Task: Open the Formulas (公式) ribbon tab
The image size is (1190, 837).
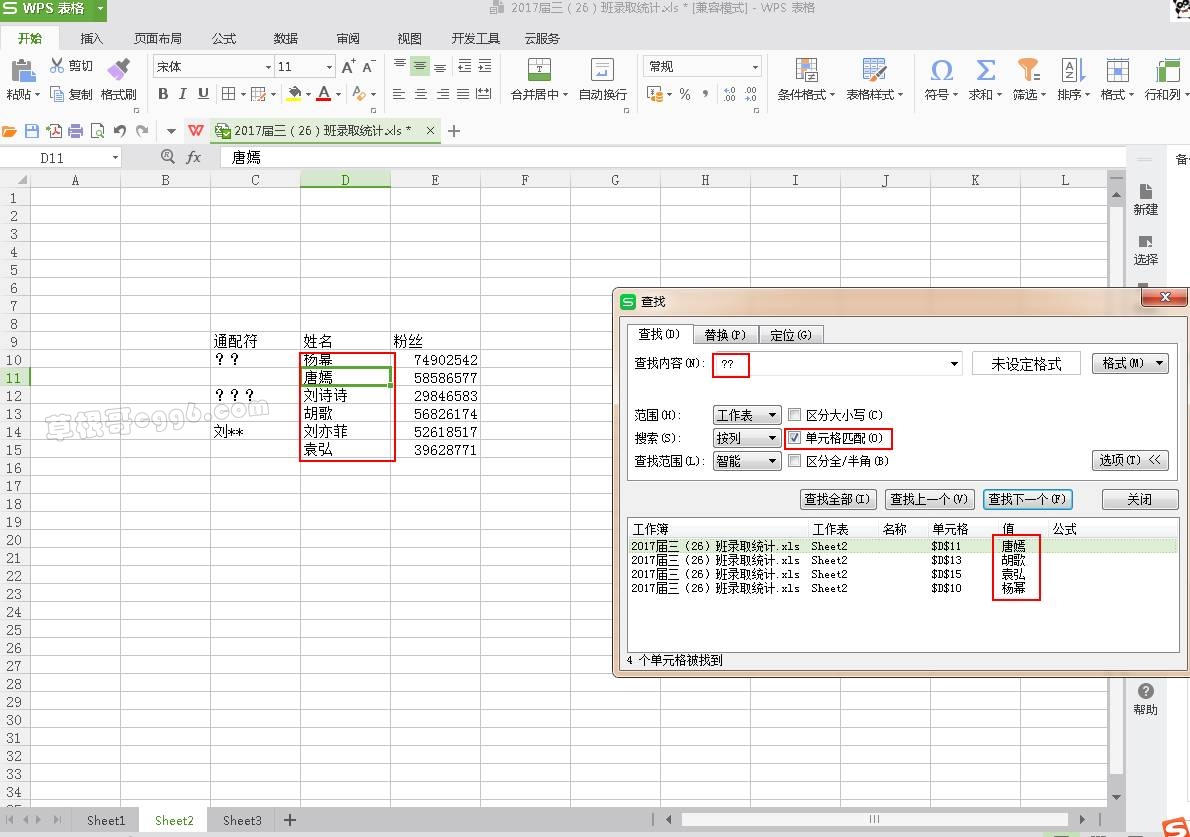Action: pos(224,39)
